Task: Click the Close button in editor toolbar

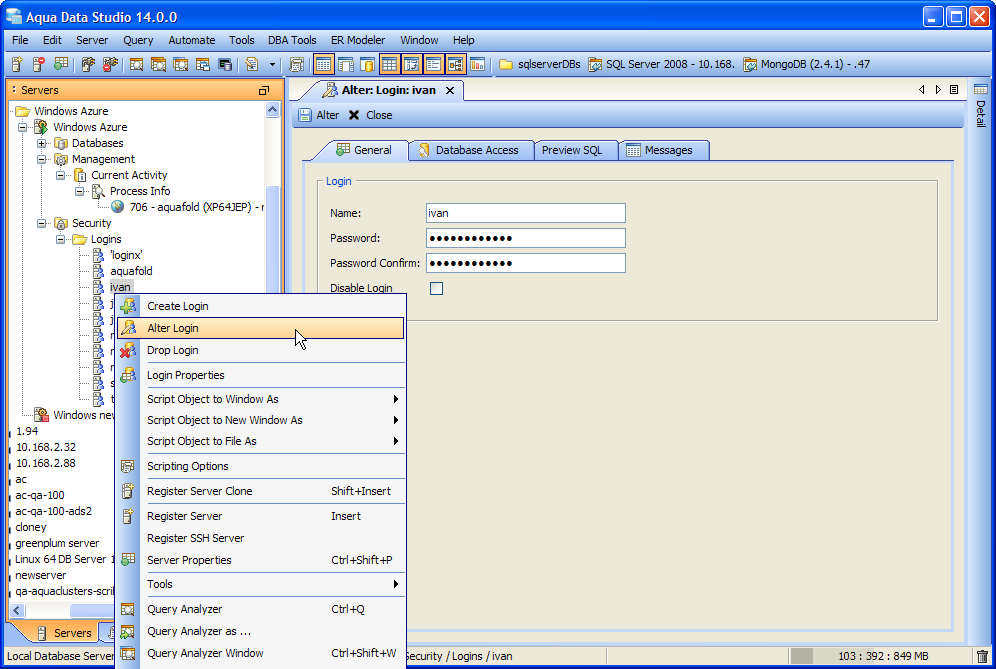Action: click(370, 115)
